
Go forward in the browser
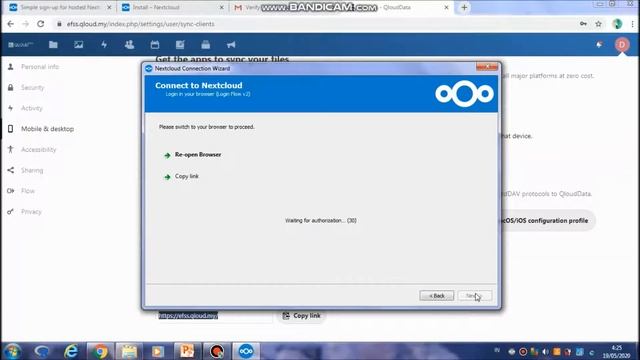tap(25, 24)
